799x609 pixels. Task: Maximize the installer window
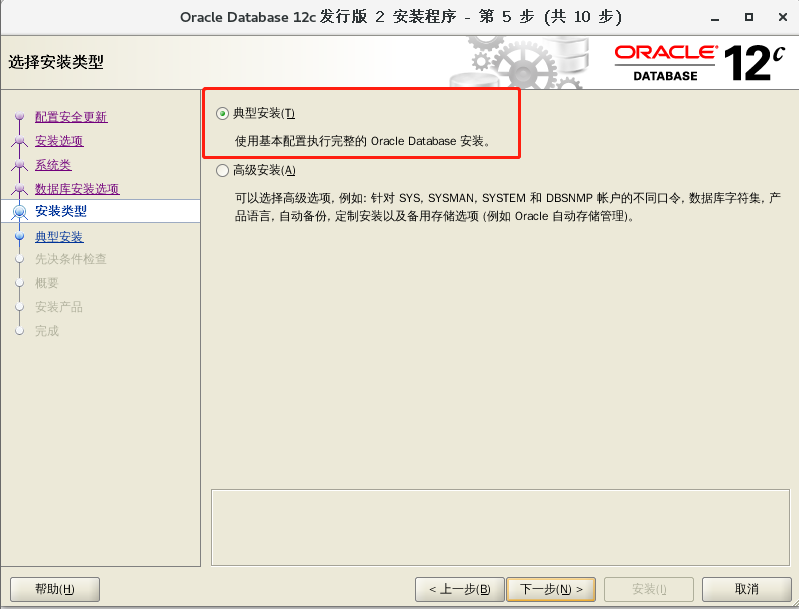(749, 17)
